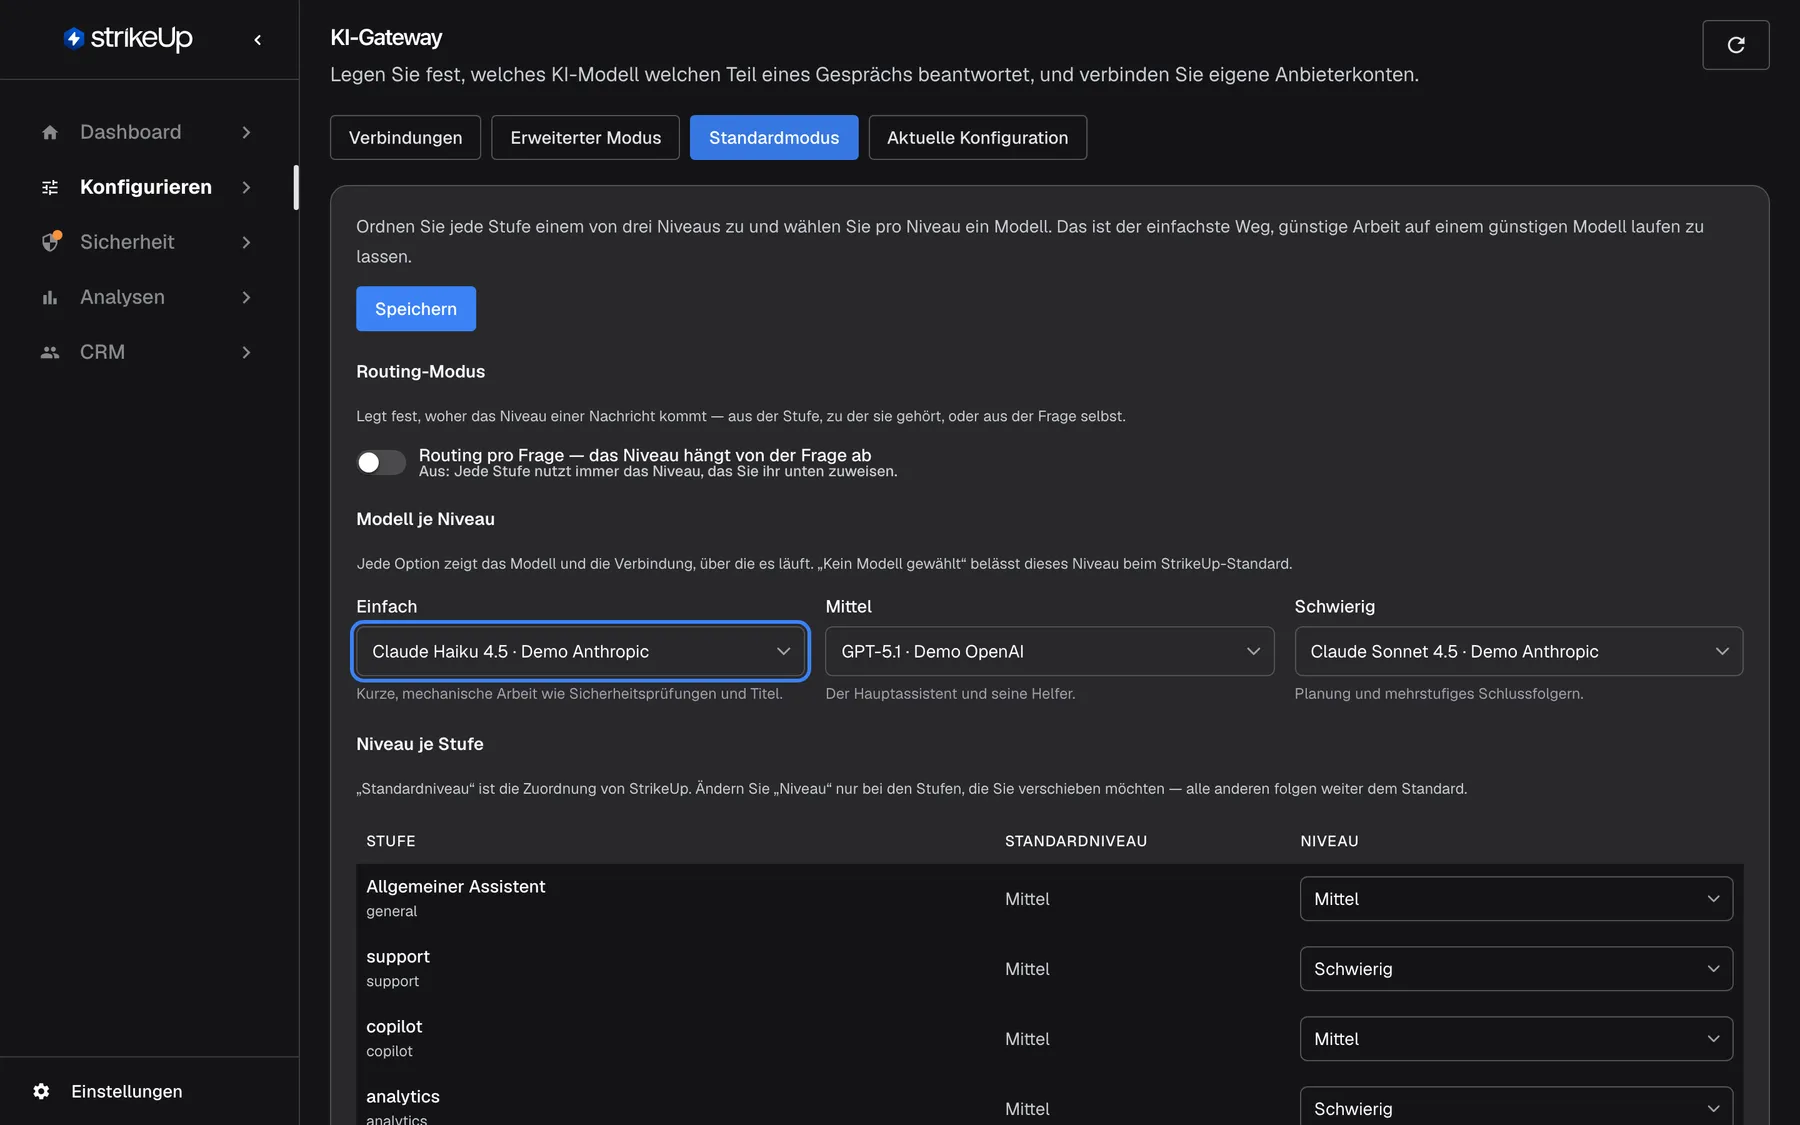This screenshot has width=1800, height=1125.
Task: Click the NIVEAU column header
Action: [1329, 841]
